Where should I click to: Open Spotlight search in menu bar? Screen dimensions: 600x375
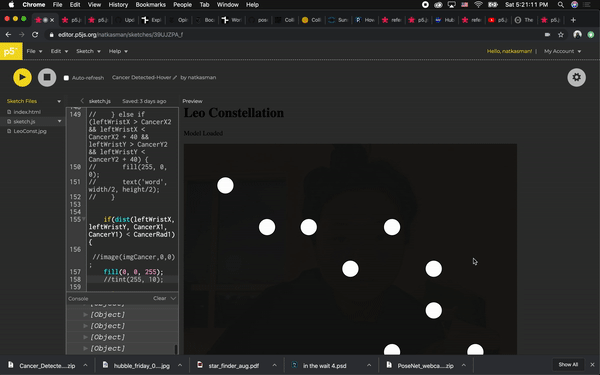pyautogui.click(x=561, y=5)
